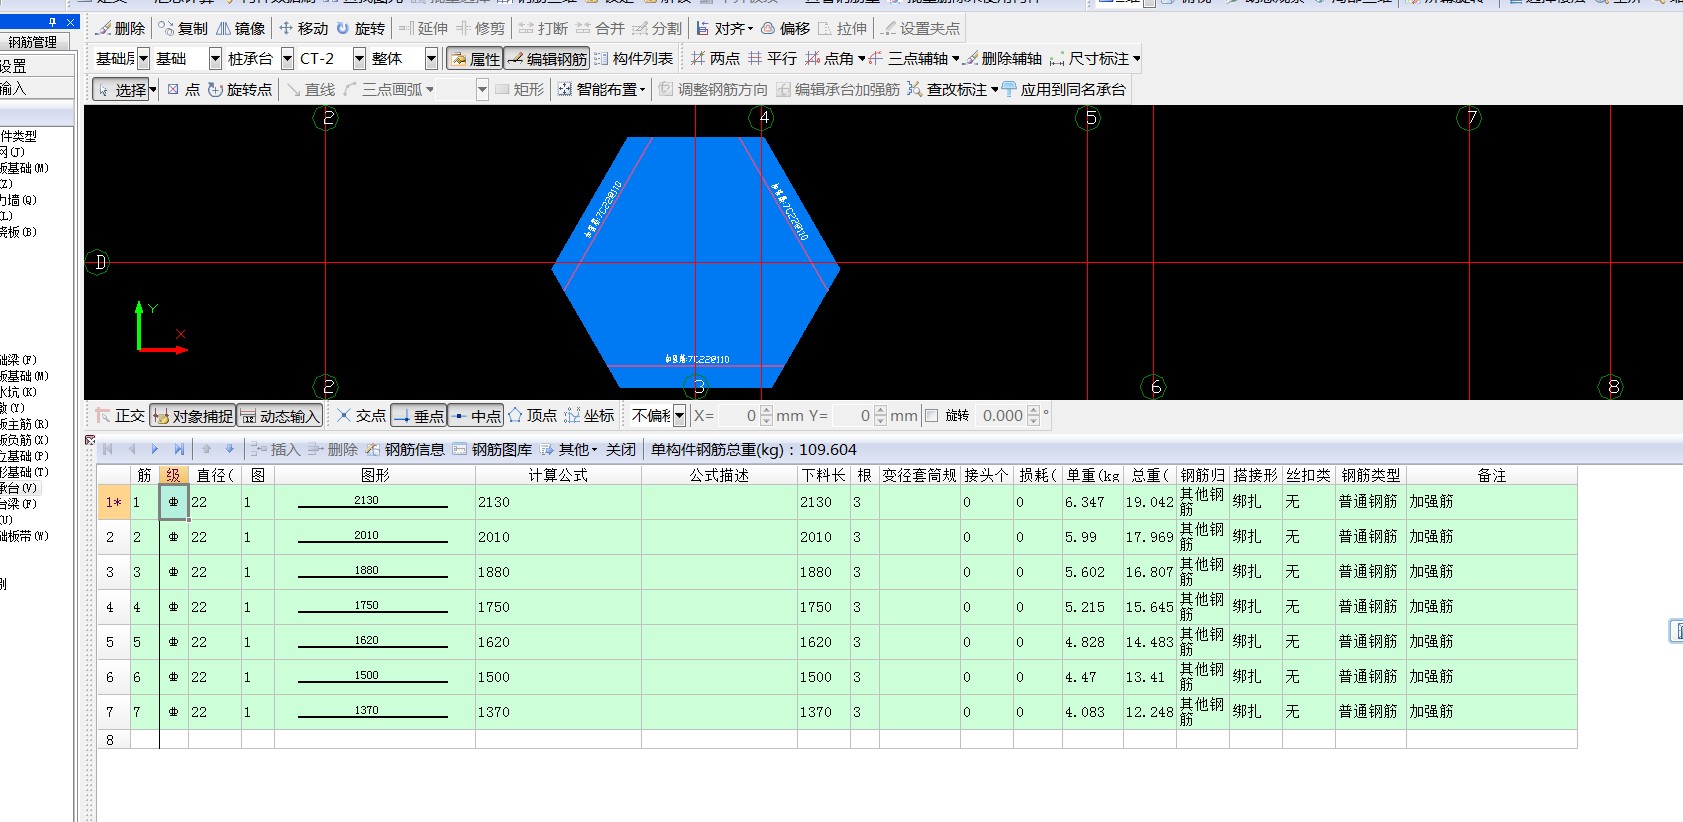Click the 计算公式 column header
1683x822 pixels.
(558, 475)
